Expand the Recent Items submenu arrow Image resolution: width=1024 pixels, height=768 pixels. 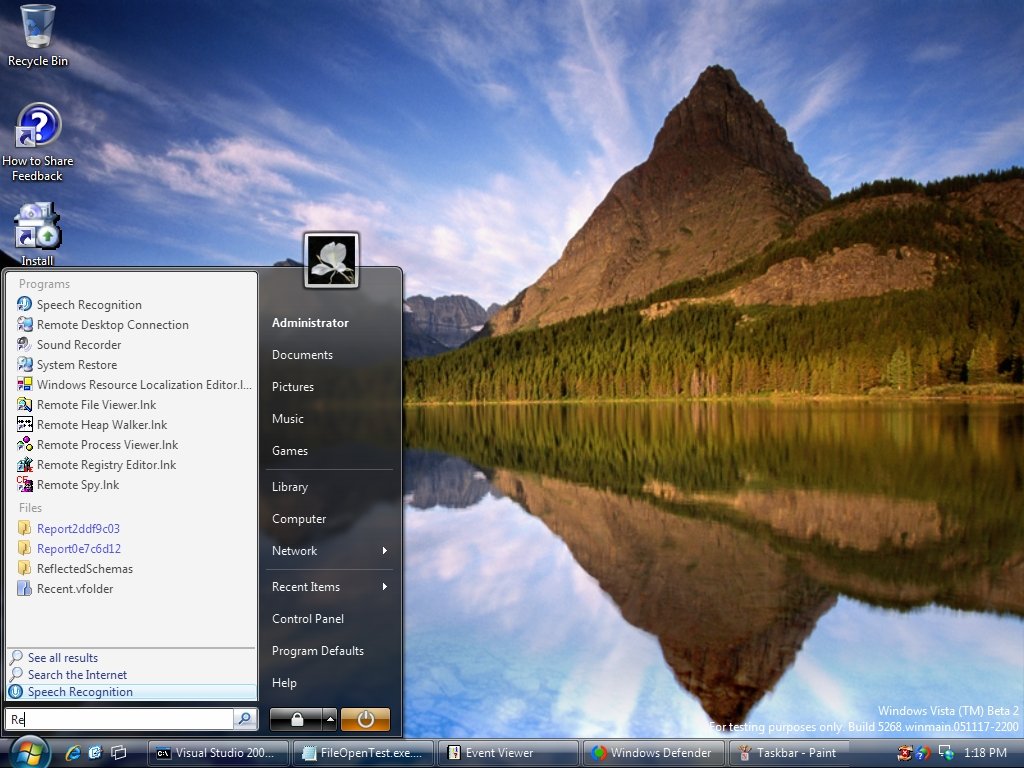tap(384, 587)
